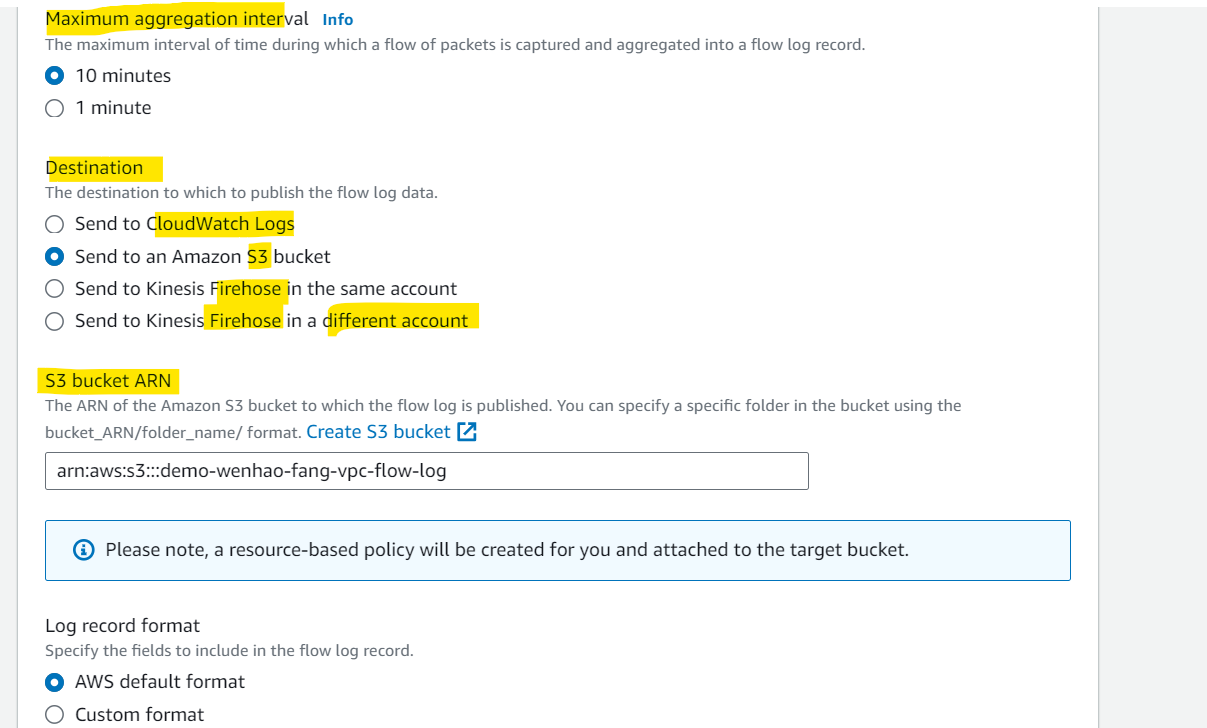The width and height of the screenshot is (1207, 728).
Task: Click the S3 bucket ARN input field
Action: tap(427, 471)
